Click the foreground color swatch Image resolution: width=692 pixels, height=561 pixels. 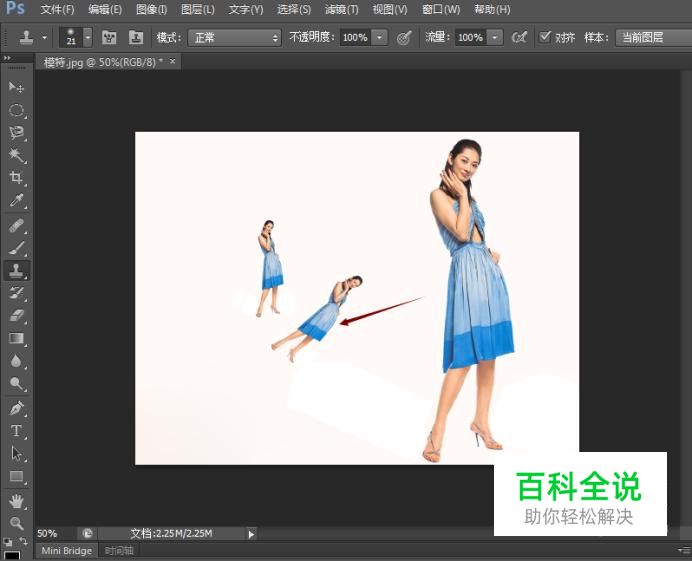12,556
